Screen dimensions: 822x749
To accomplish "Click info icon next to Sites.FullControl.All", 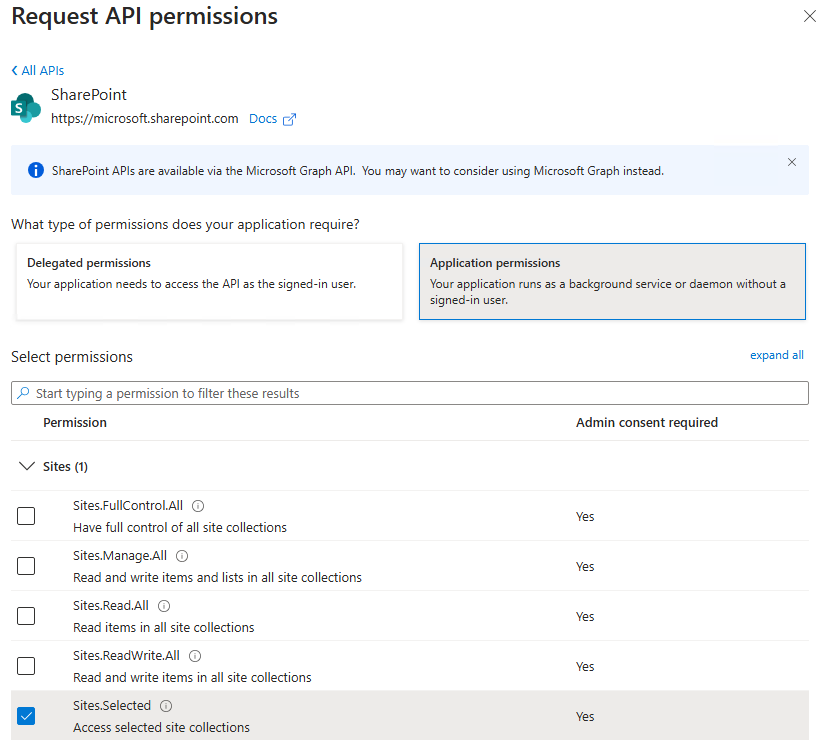I will (x=198, y=506).
